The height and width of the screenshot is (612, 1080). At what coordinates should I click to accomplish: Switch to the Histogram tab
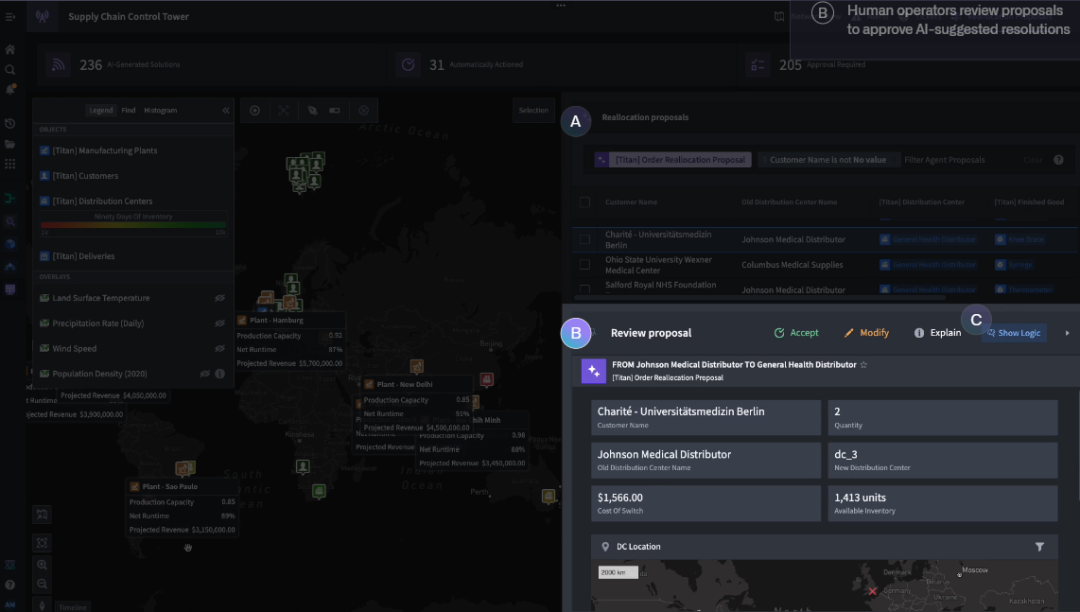(160, 110)
